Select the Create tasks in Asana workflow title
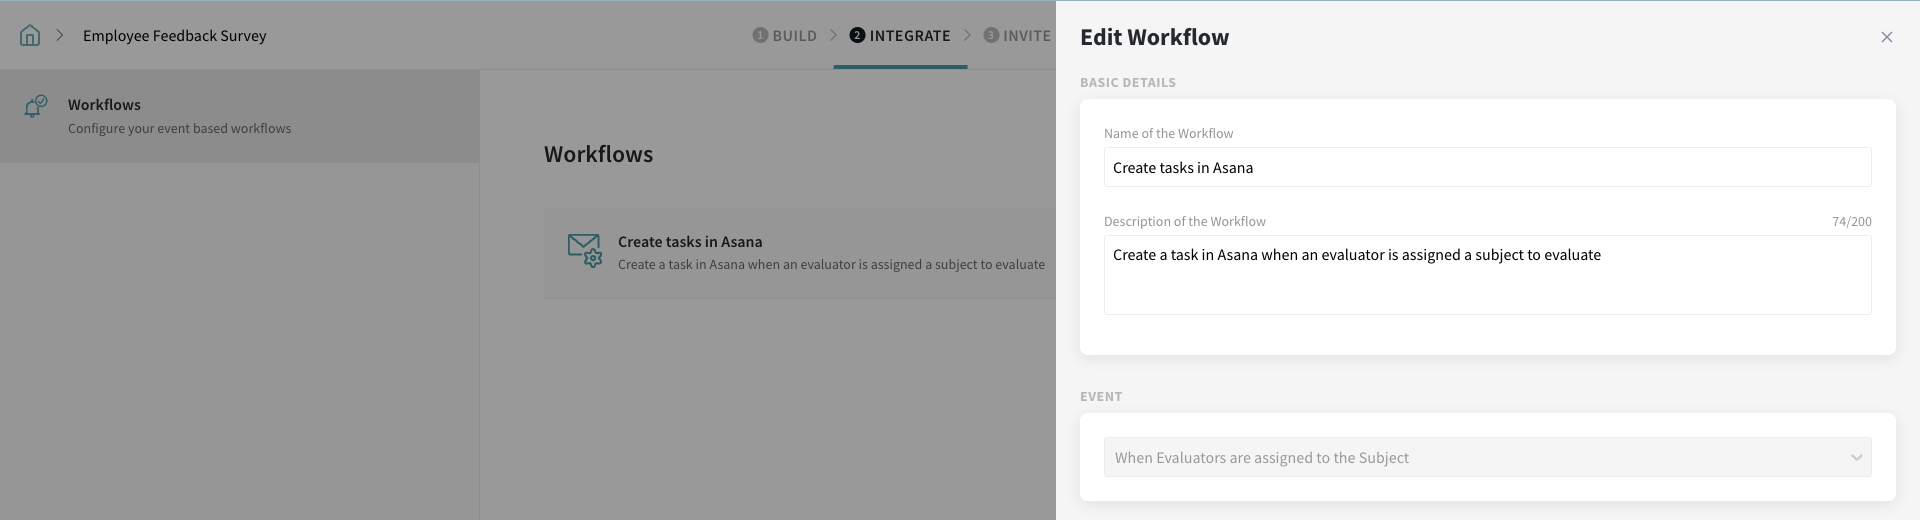1920x520 pixels. click(690, 242)
